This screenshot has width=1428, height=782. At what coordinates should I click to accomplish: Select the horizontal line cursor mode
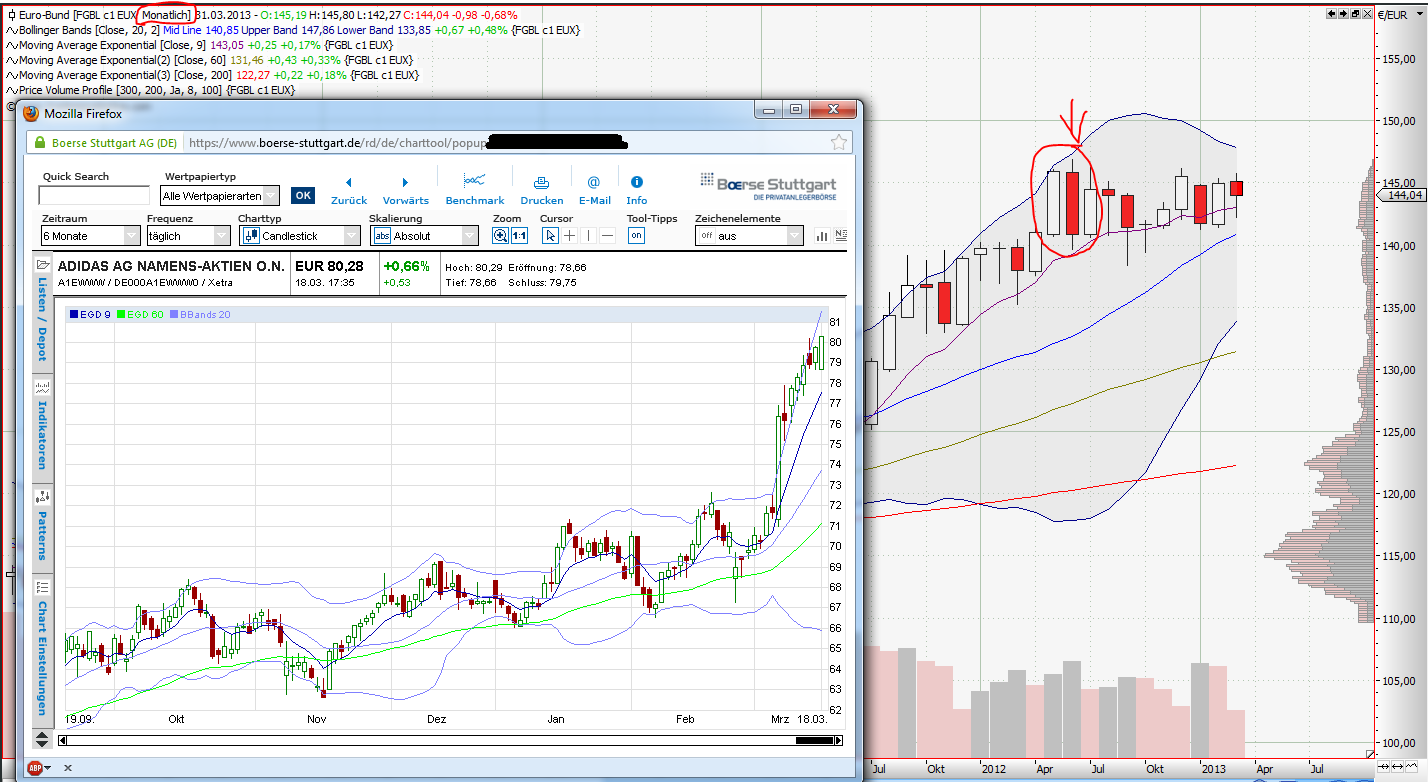click(x=607, y=236)
